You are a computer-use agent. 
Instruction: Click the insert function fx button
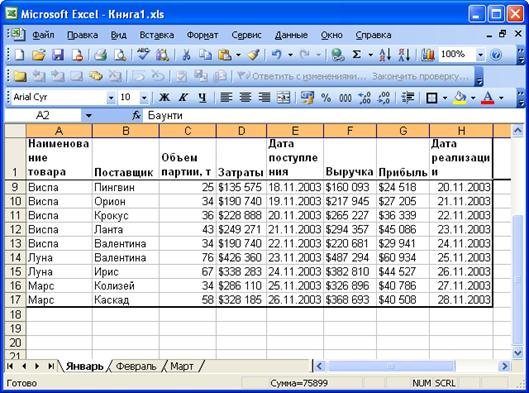[x=136, y=116]
